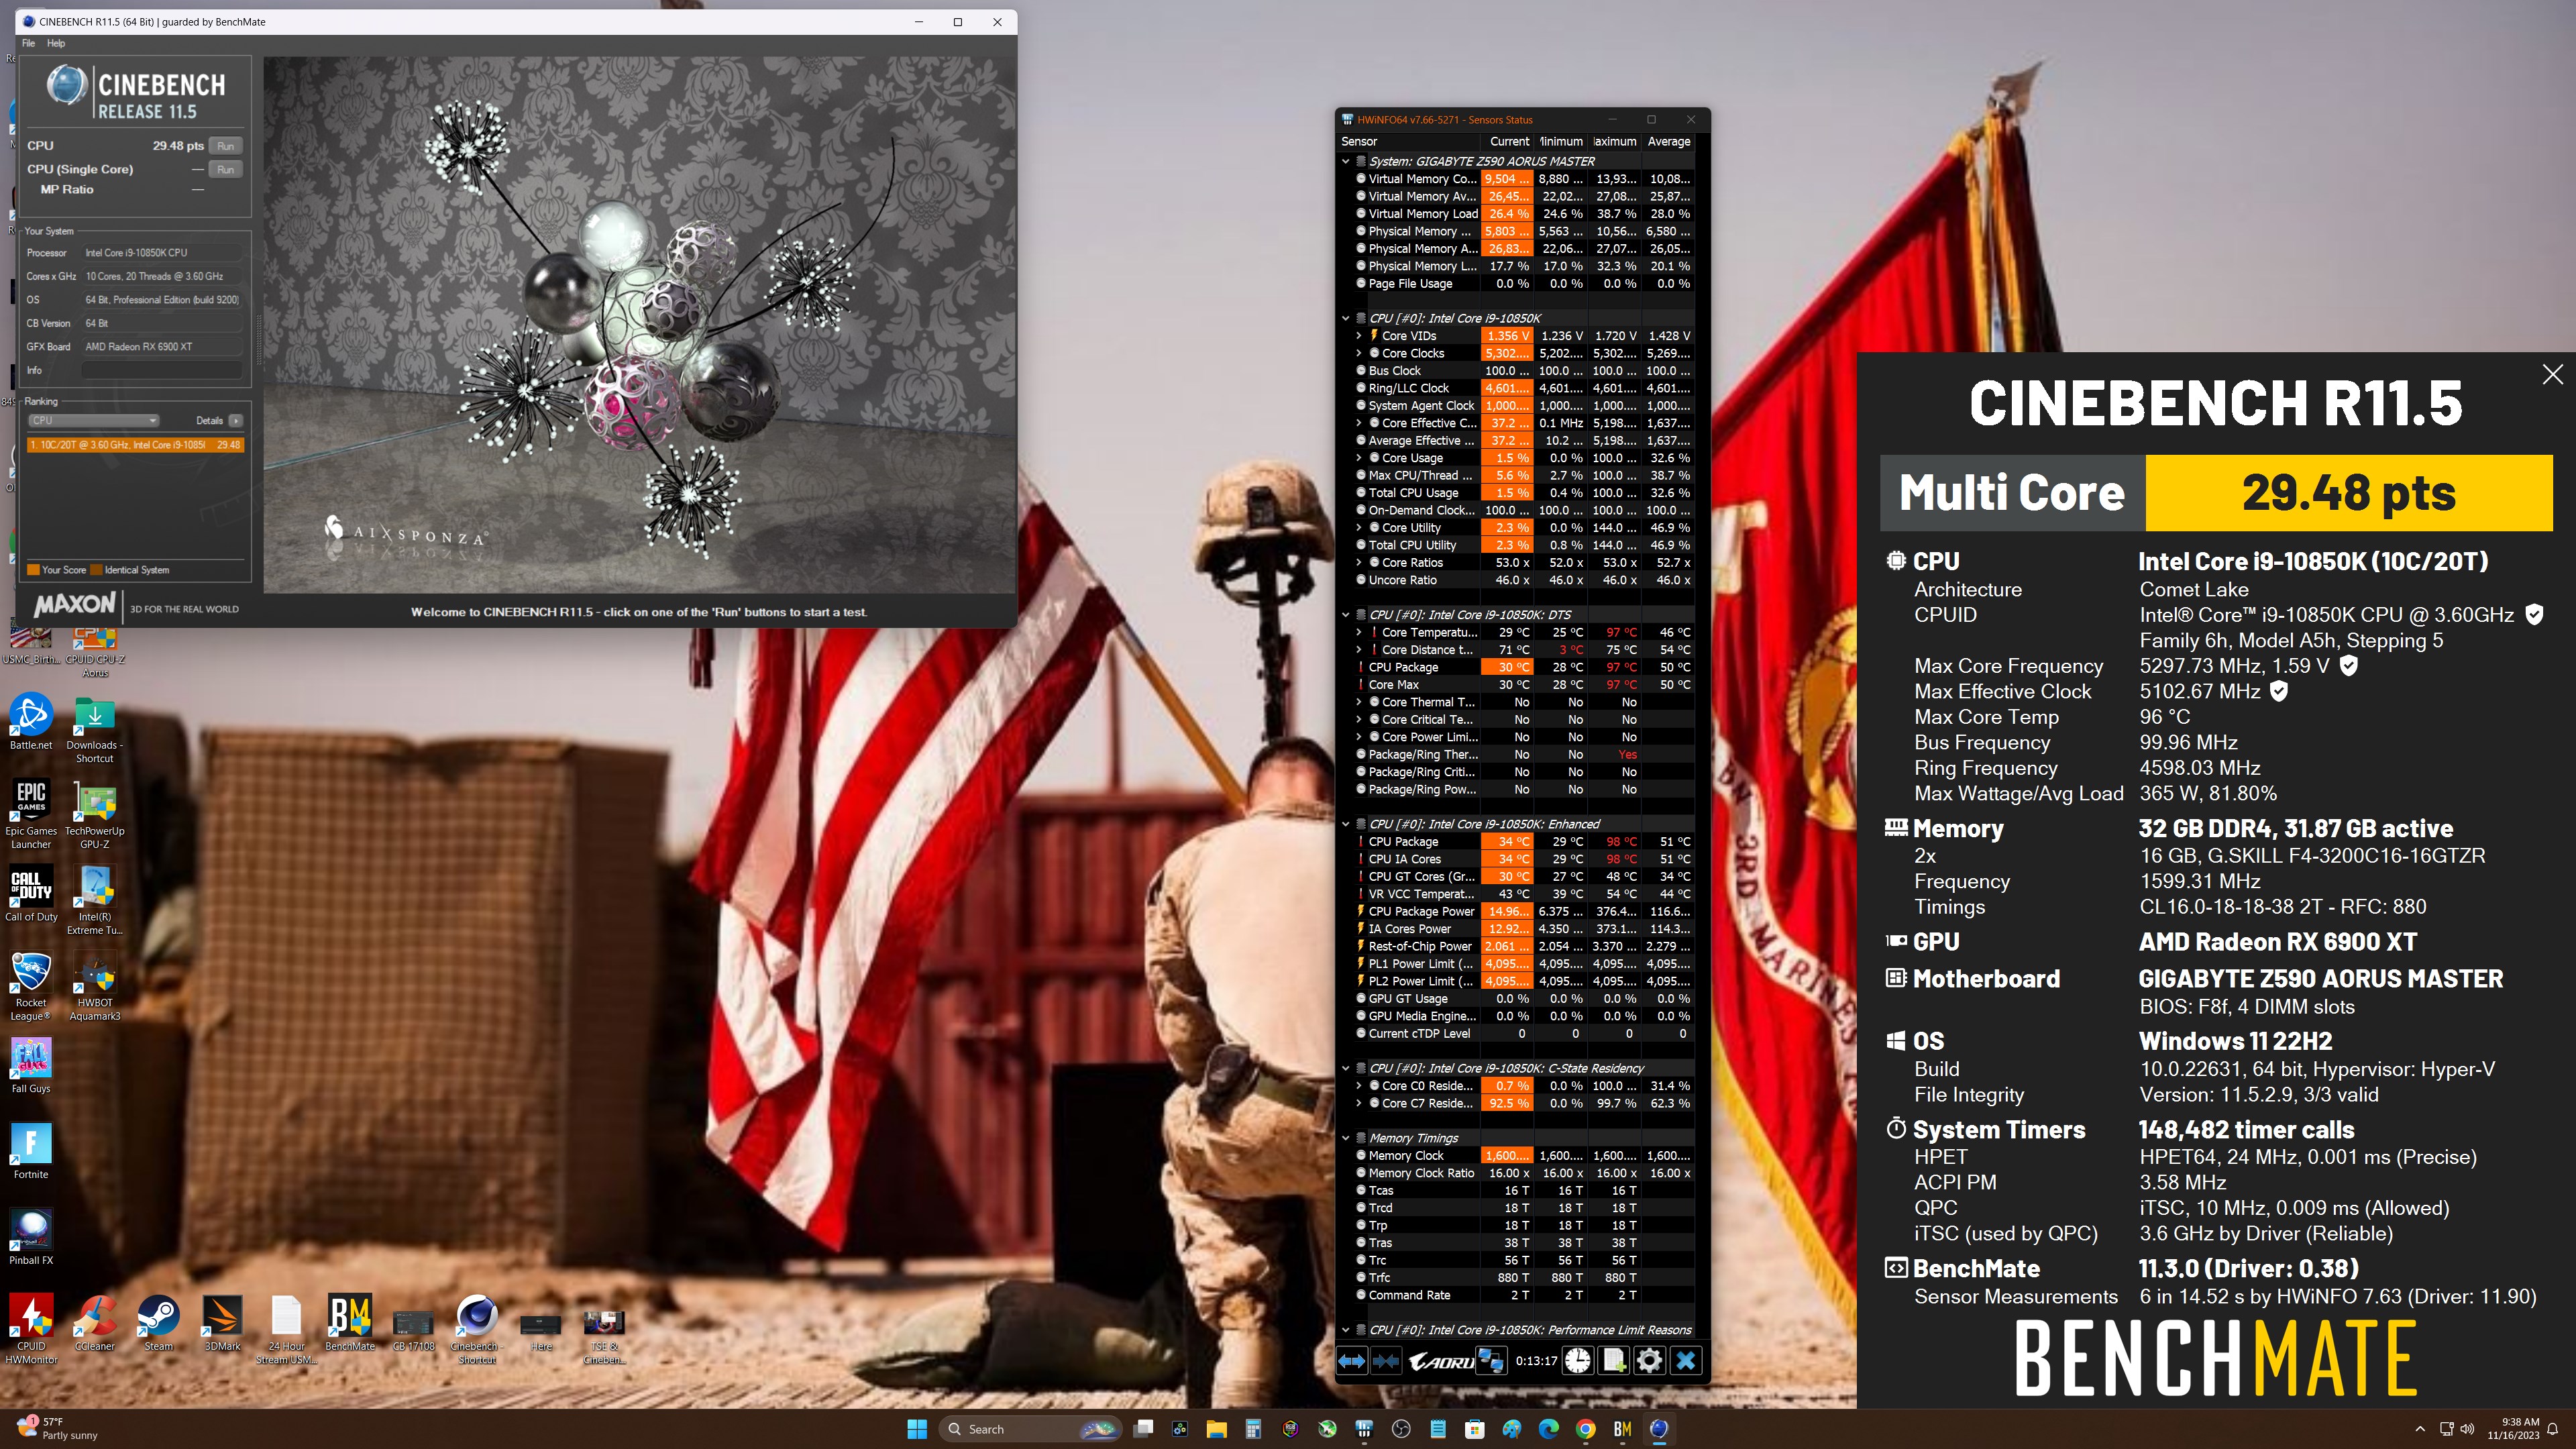Open Cinebench Help menu

56,43
